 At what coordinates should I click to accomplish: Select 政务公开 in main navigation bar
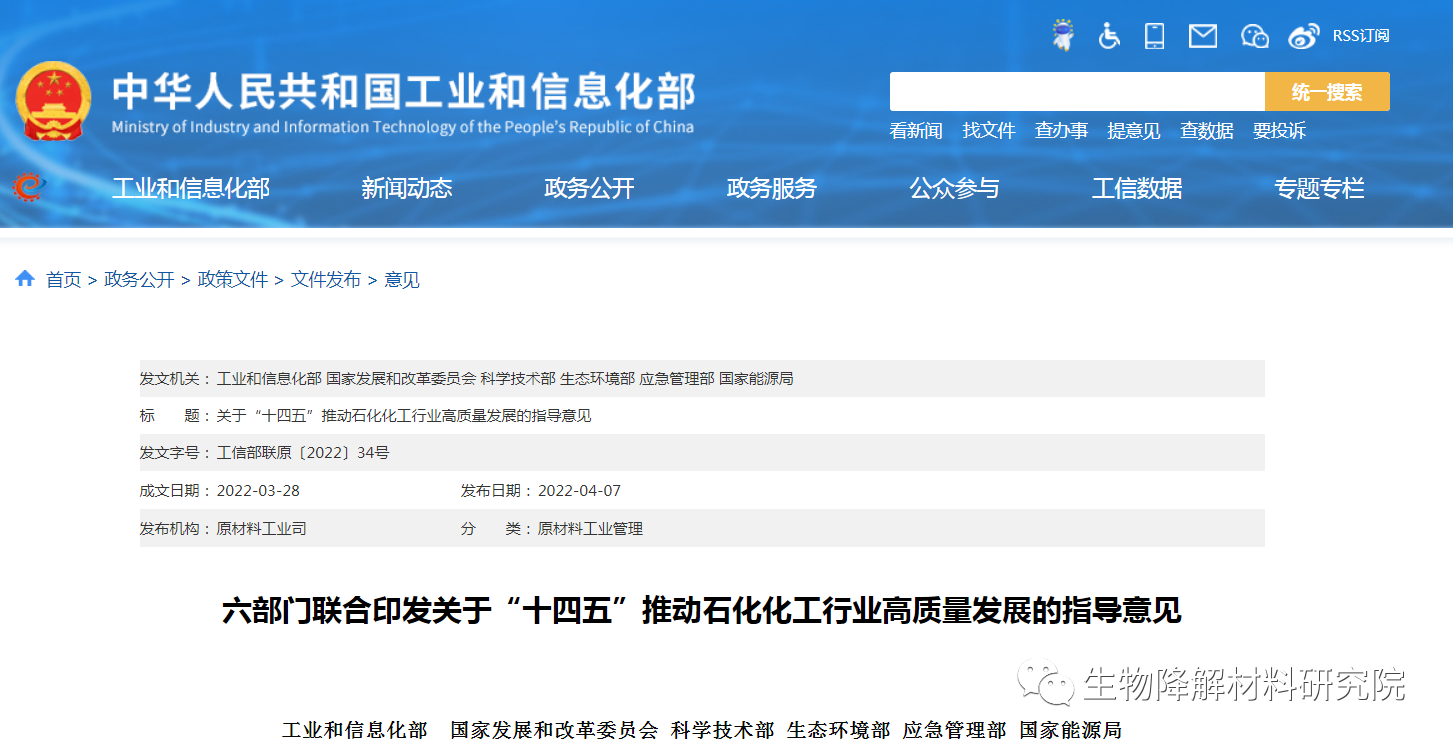click(x=589, y=188)
